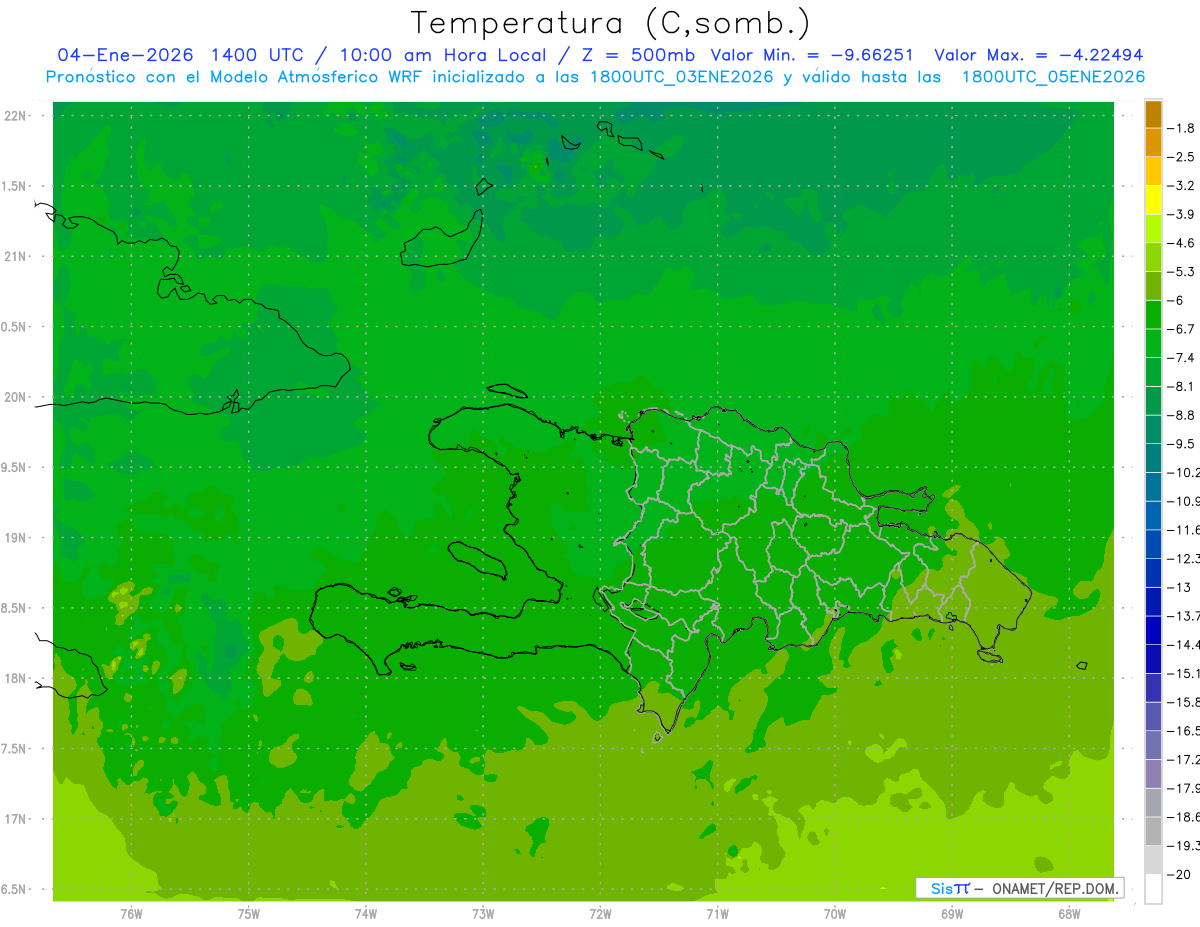The image size is (1200, 927).
Task: Select the end time "1800UTC_05ENE2026"
Action: (x=1053, y=77)
